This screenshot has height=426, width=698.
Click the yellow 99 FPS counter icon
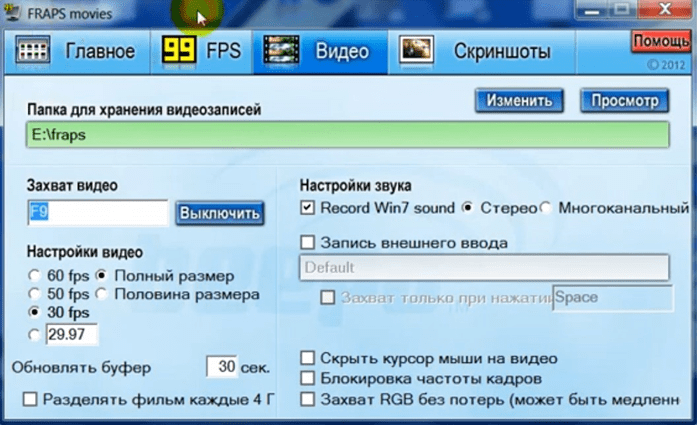coord(179,49)
